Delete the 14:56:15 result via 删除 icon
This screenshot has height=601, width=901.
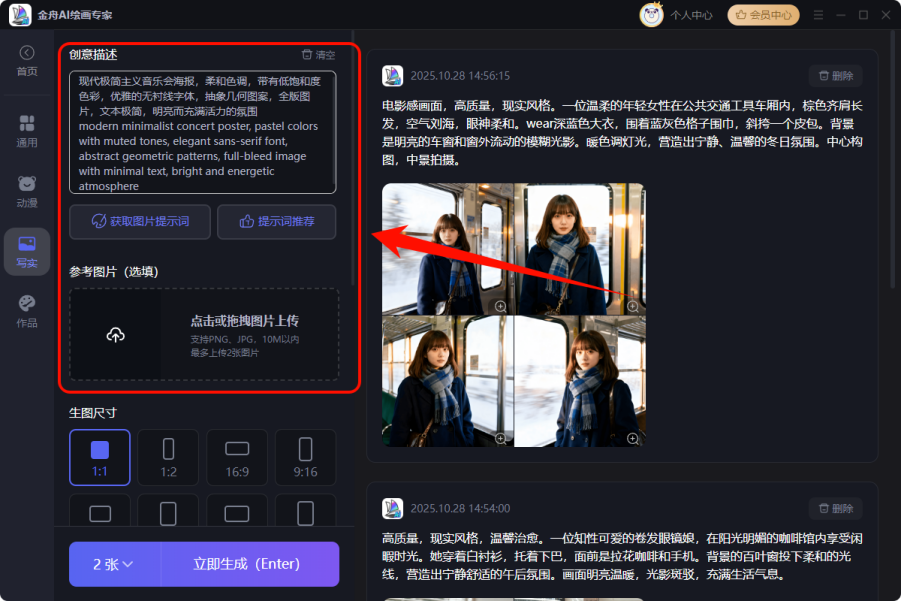(835, 74)
